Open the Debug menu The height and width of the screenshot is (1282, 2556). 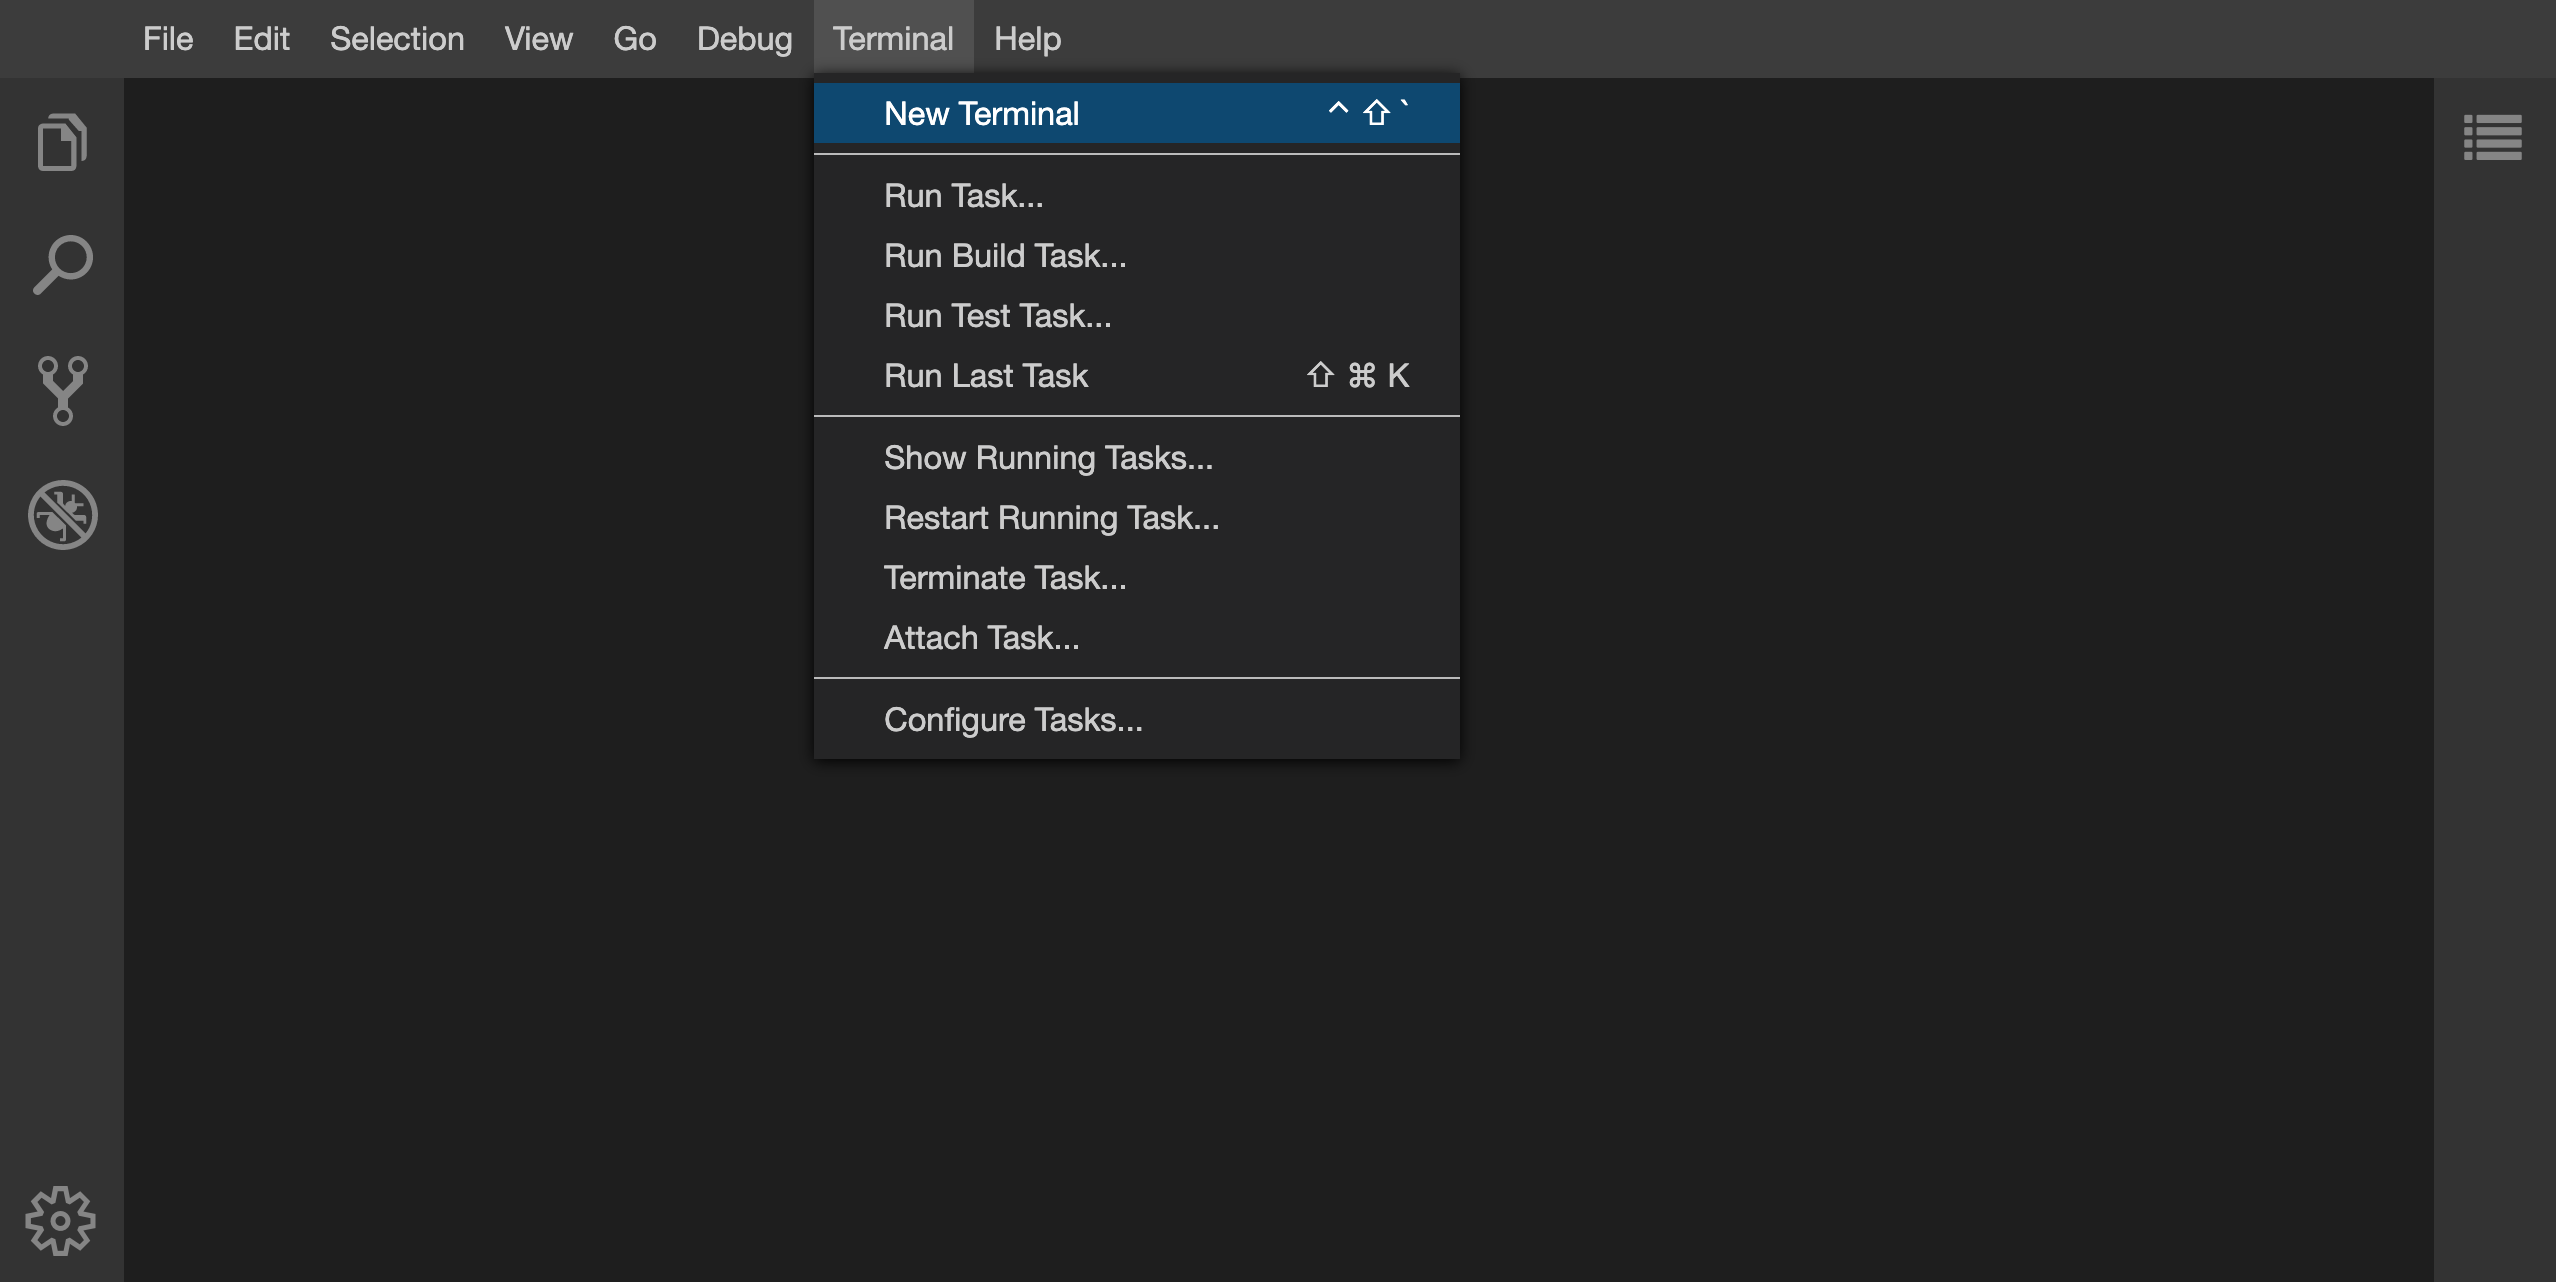coord(744,38)
